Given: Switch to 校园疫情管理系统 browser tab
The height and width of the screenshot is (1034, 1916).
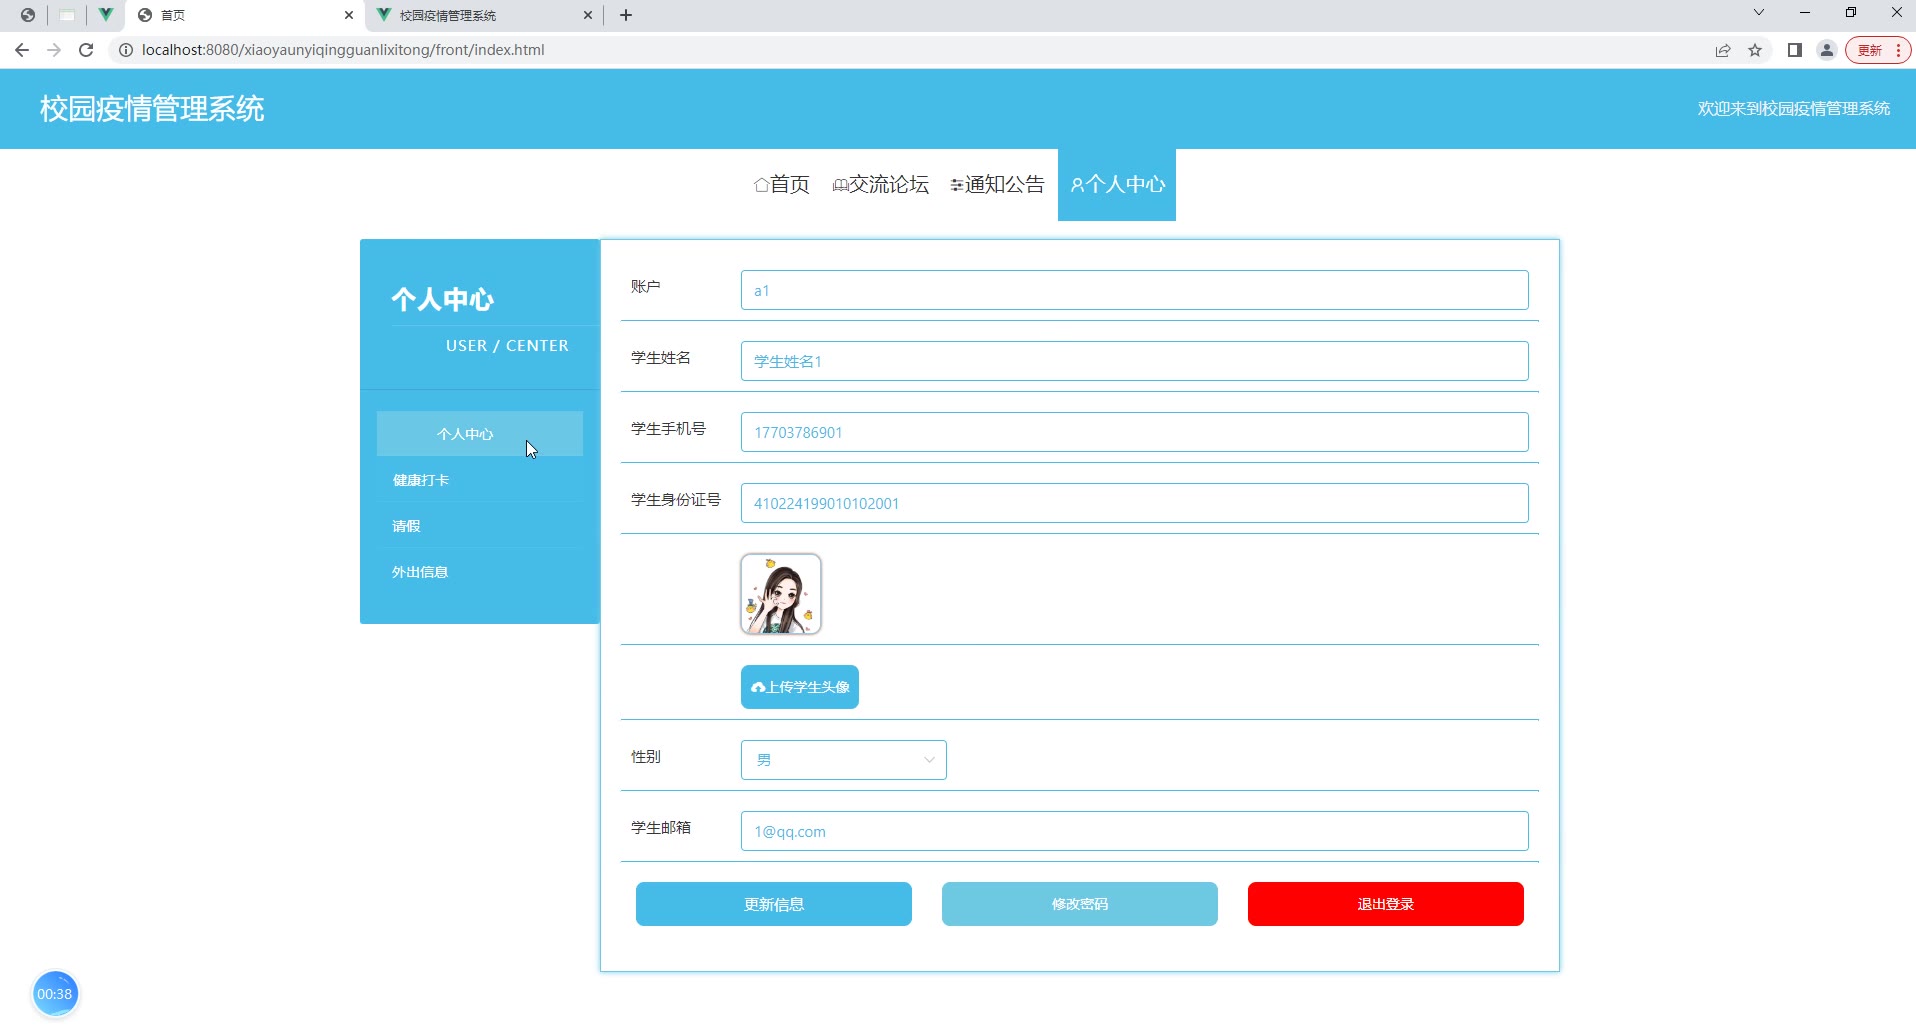Looking at the screenshot, I should (480, 15).
